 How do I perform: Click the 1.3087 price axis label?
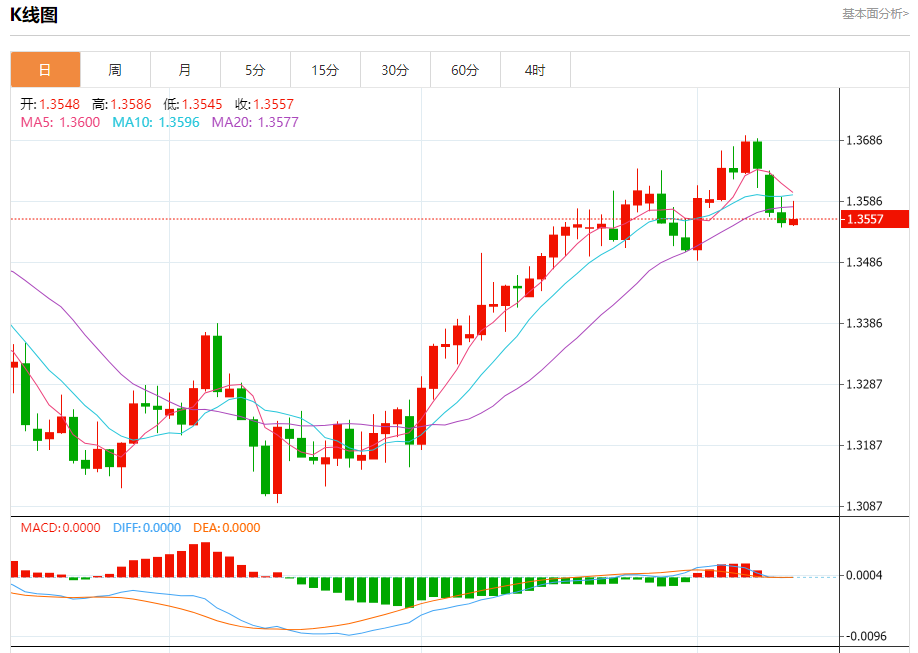point(864,506)
